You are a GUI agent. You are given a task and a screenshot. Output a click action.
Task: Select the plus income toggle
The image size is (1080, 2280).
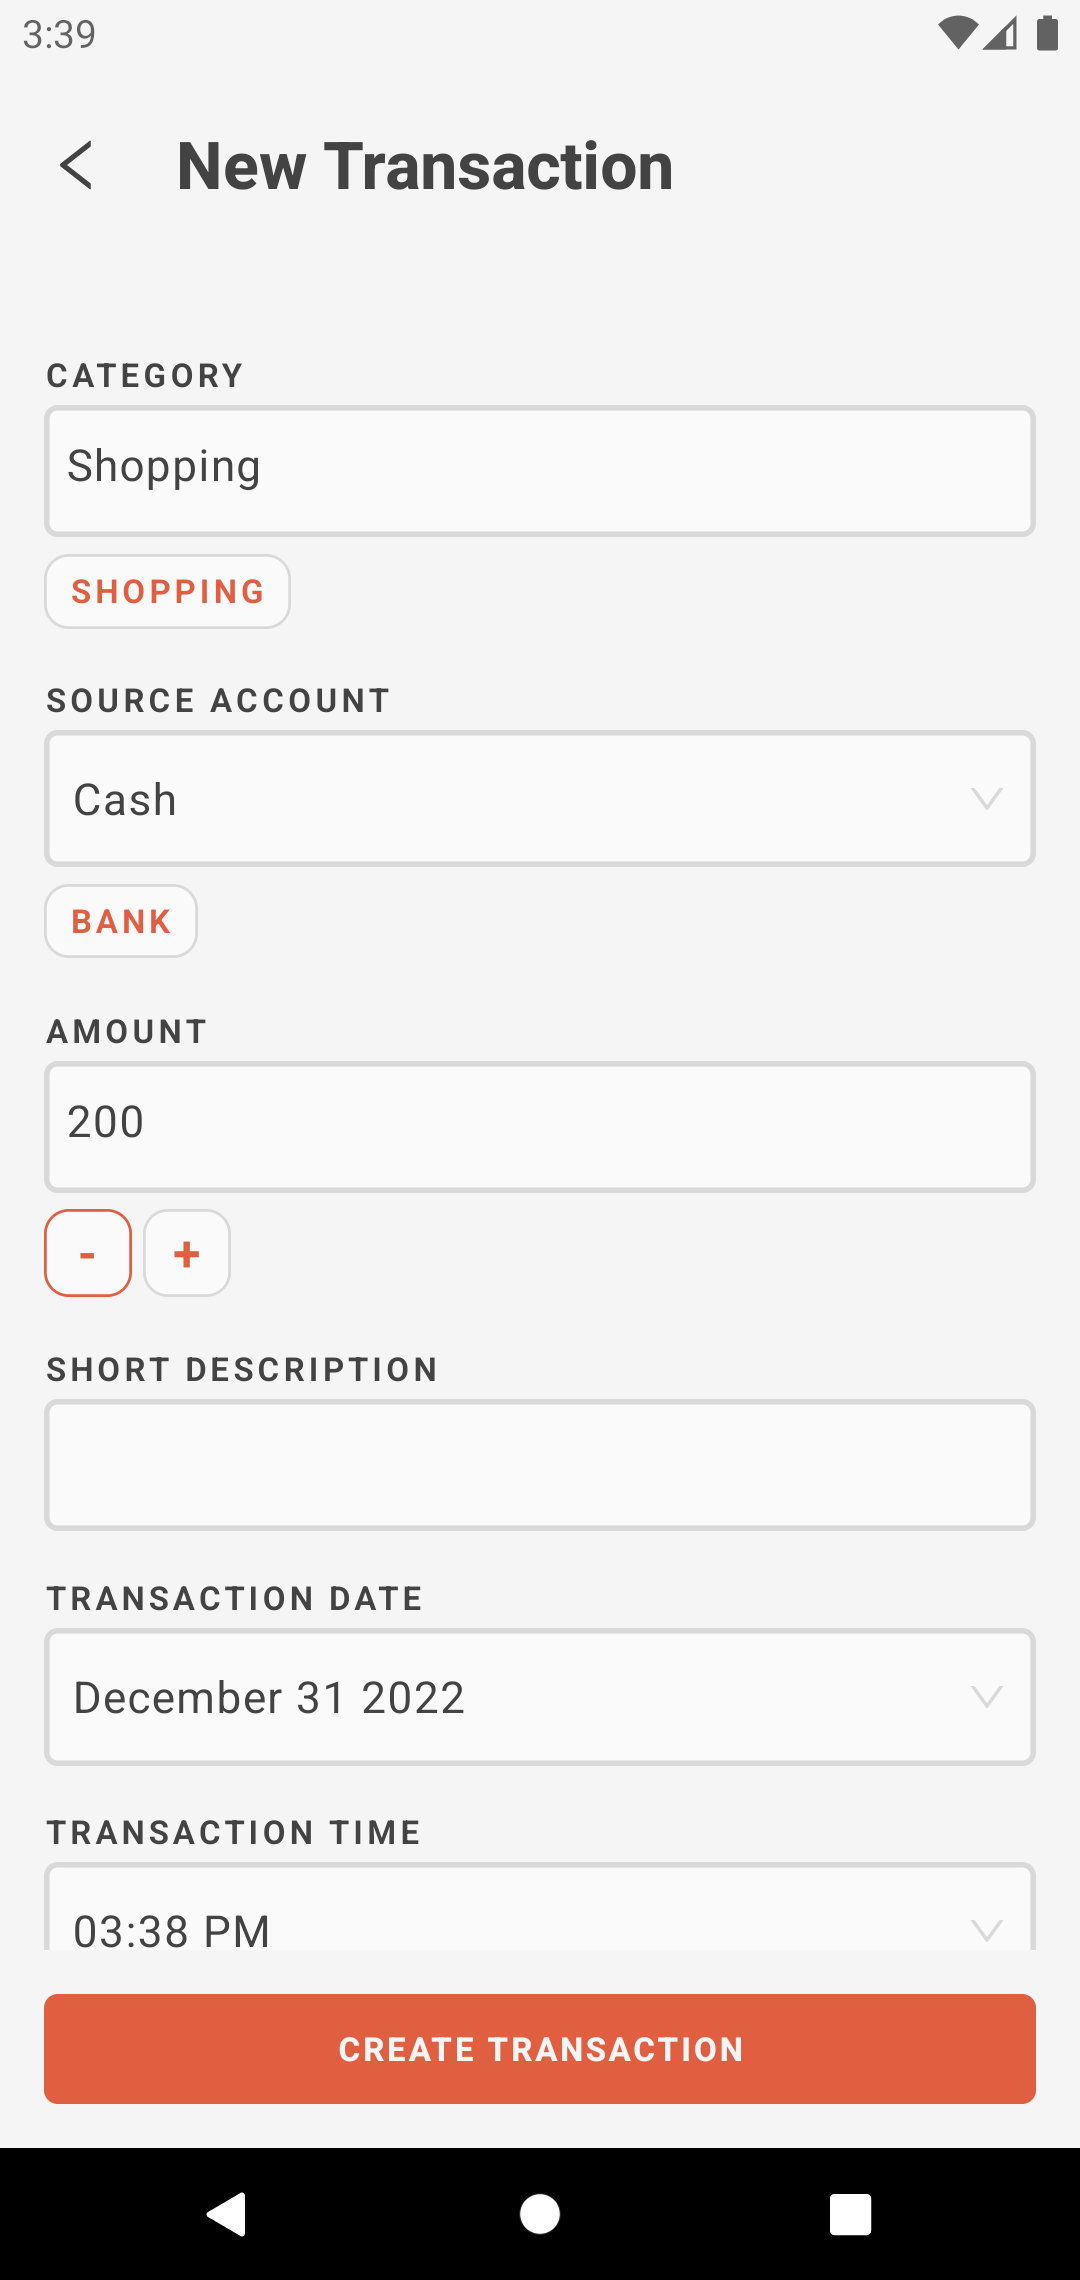187,1253
